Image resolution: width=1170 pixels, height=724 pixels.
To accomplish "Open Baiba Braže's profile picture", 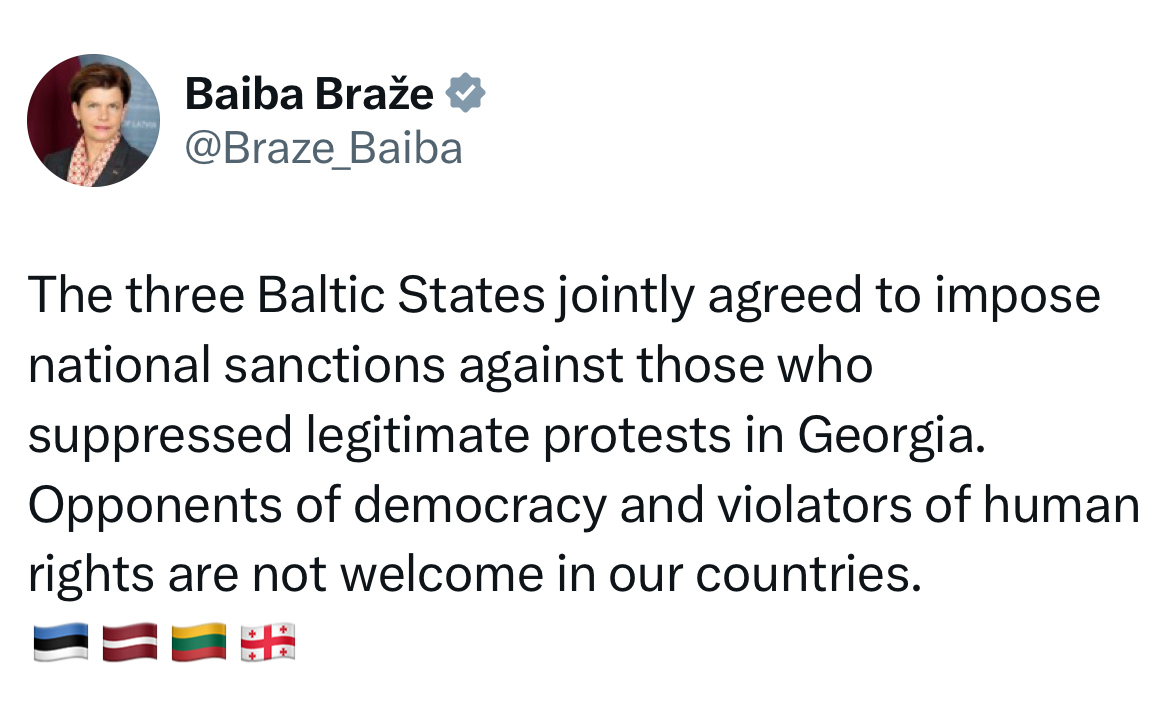I will pyautogui.click(x=93, y=121).
